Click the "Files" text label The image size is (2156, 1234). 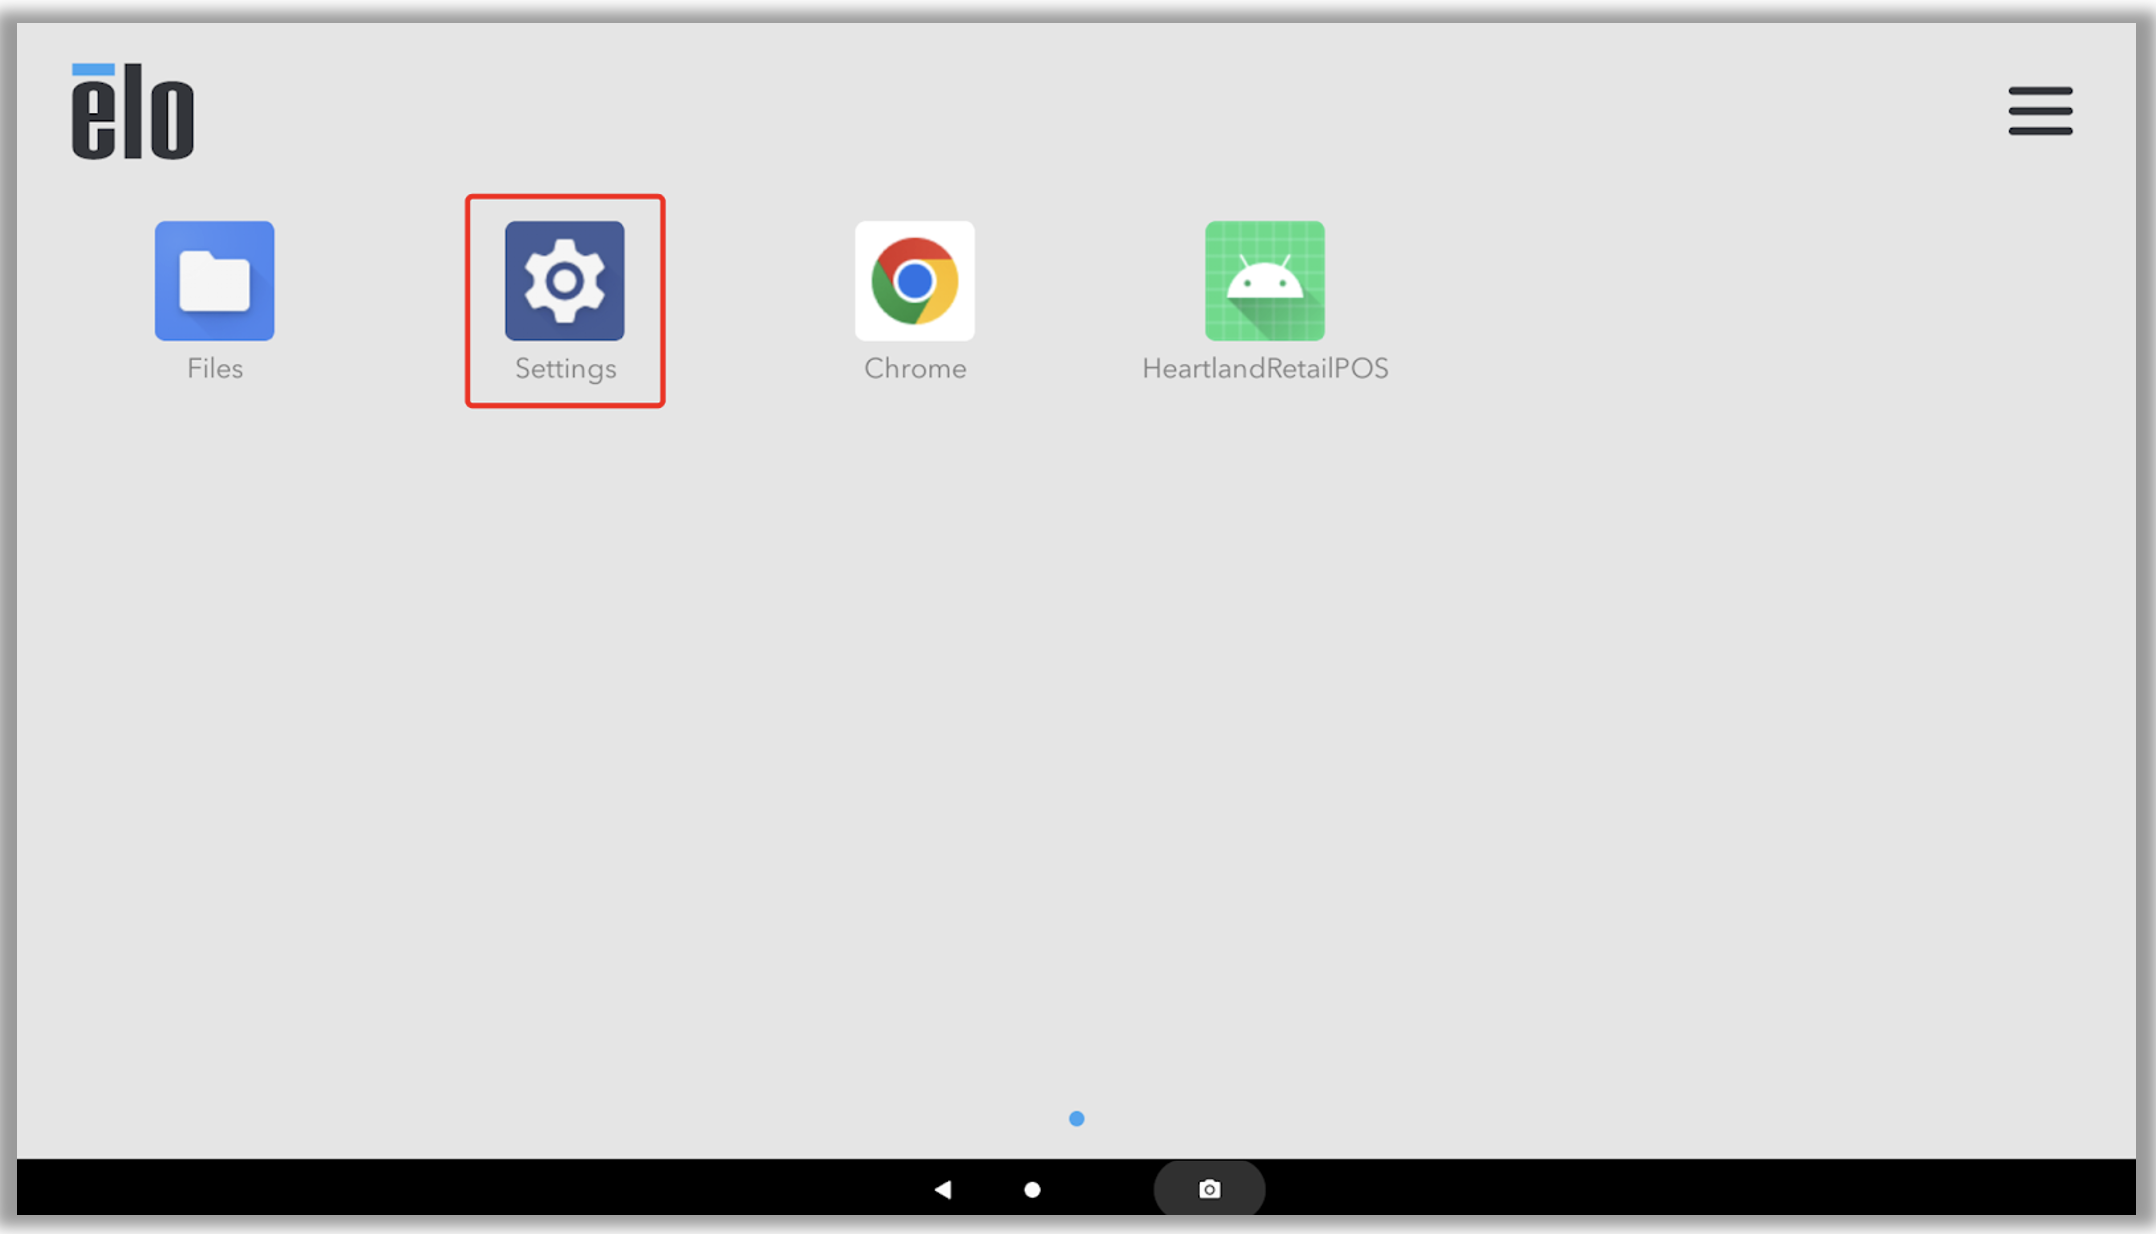[214, 369]
